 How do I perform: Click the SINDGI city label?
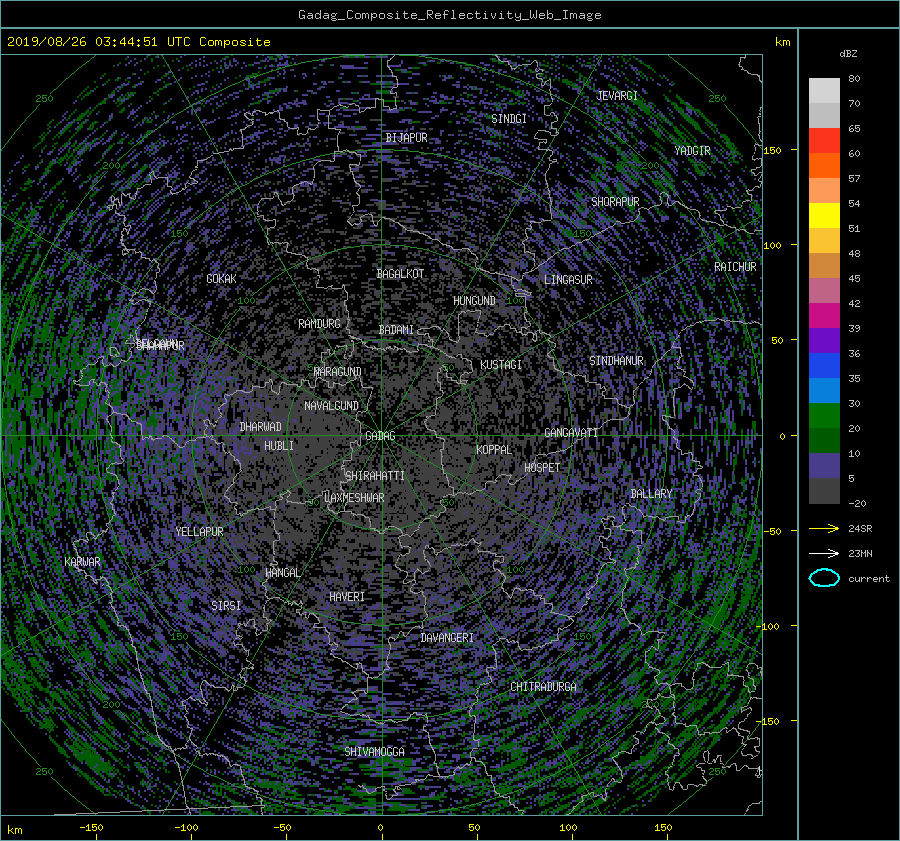coord(509,119)
